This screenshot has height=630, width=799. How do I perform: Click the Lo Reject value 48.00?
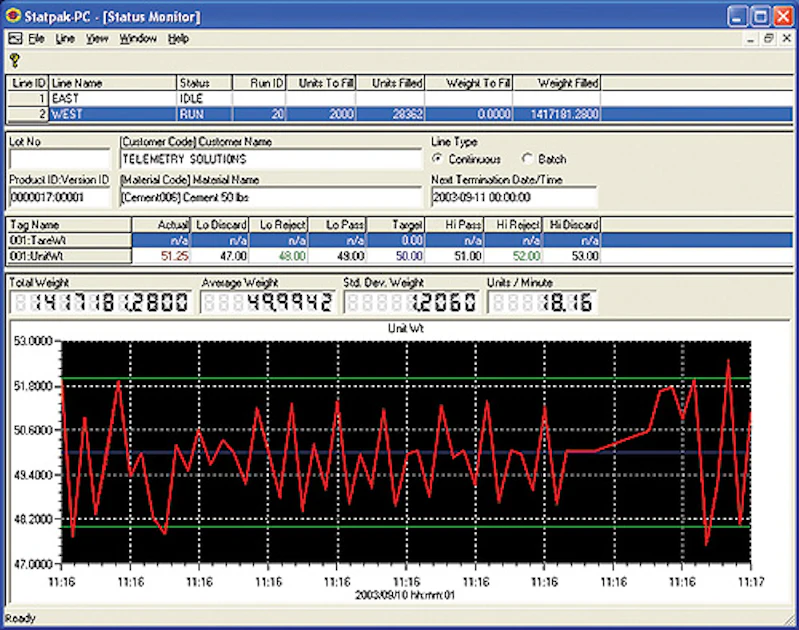tap(292, 255)
